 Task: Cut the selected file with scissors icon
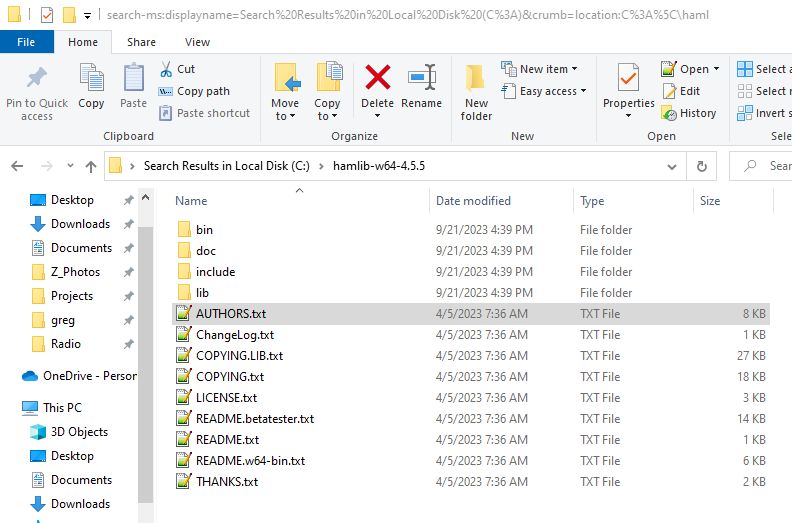click(166, 69)
